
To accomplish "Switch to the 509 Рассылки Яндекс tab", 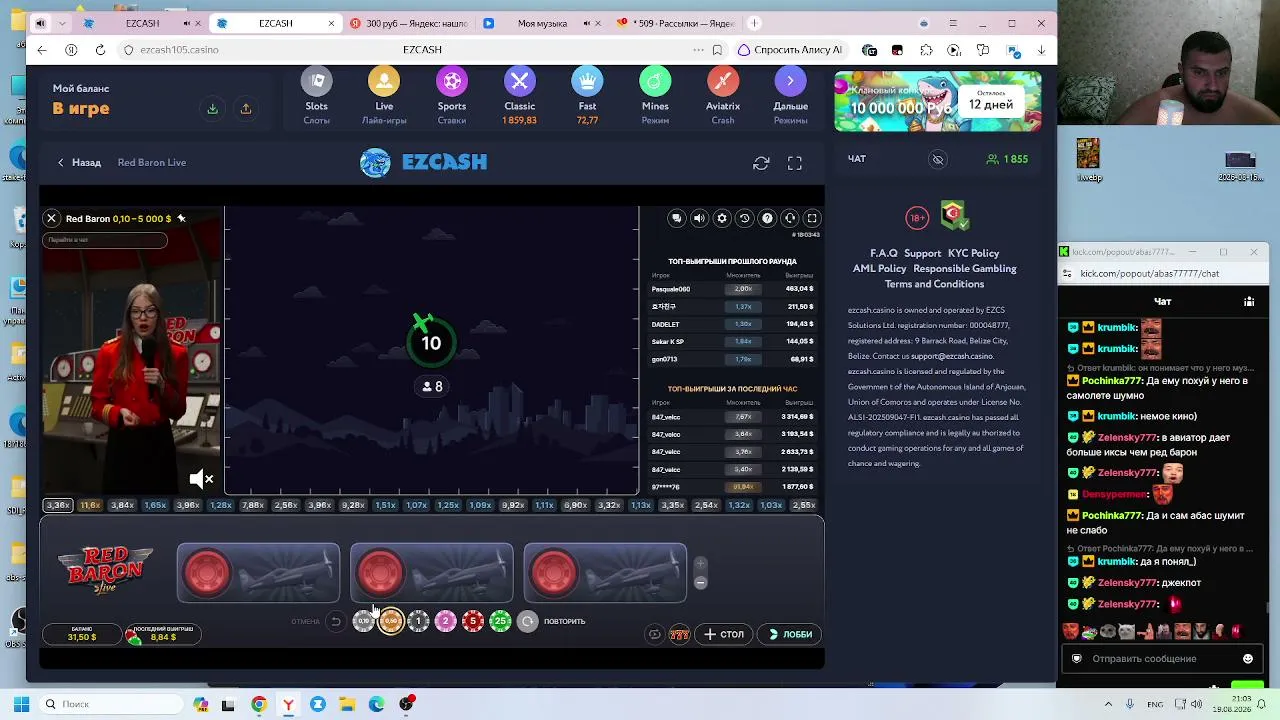I will (x=675, y=23).
